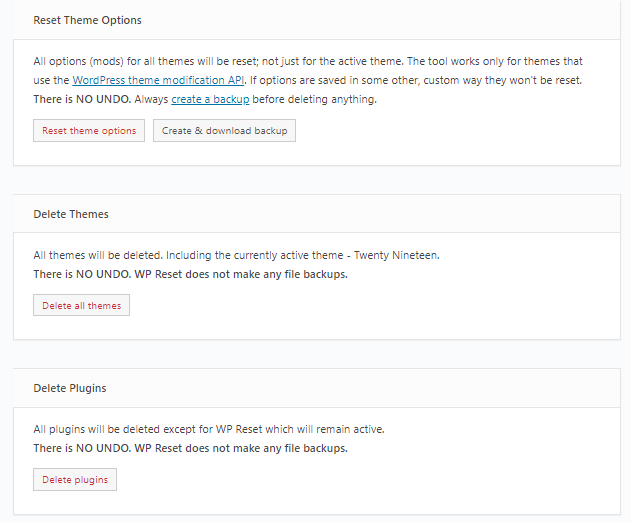Click 'There is NO UNDO. Always' warning text

pyautogui.click(x=101, y=99)
